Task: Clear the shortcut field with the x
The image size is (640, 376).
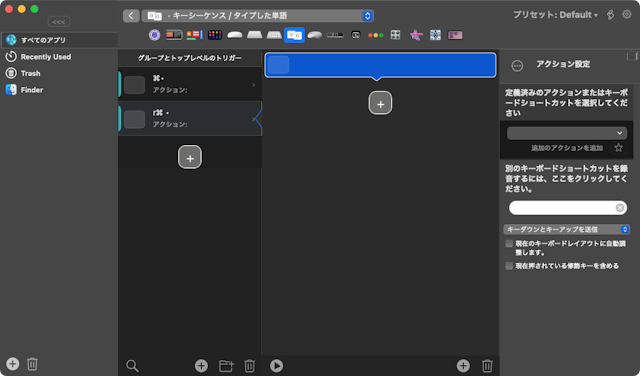Action: click(620, 208)
